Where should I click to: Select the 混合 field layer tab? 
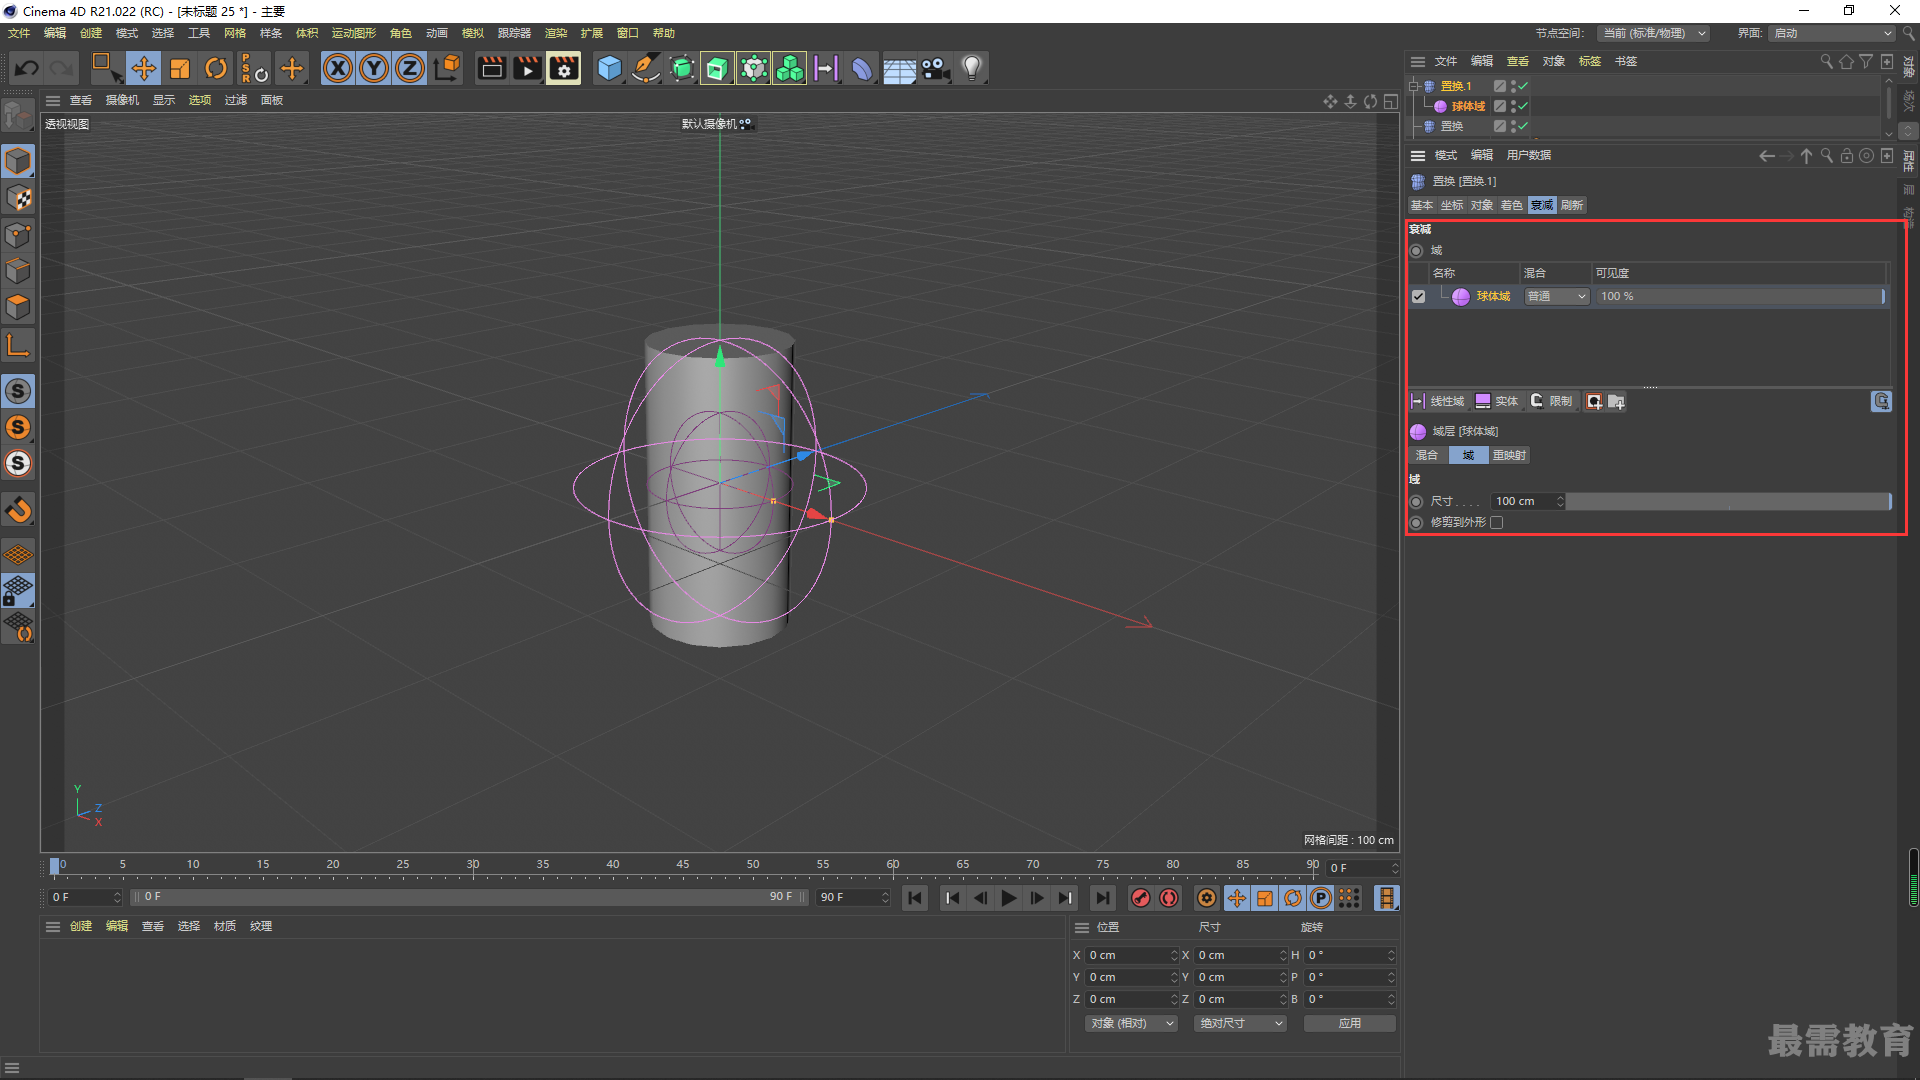[1427, 456]
